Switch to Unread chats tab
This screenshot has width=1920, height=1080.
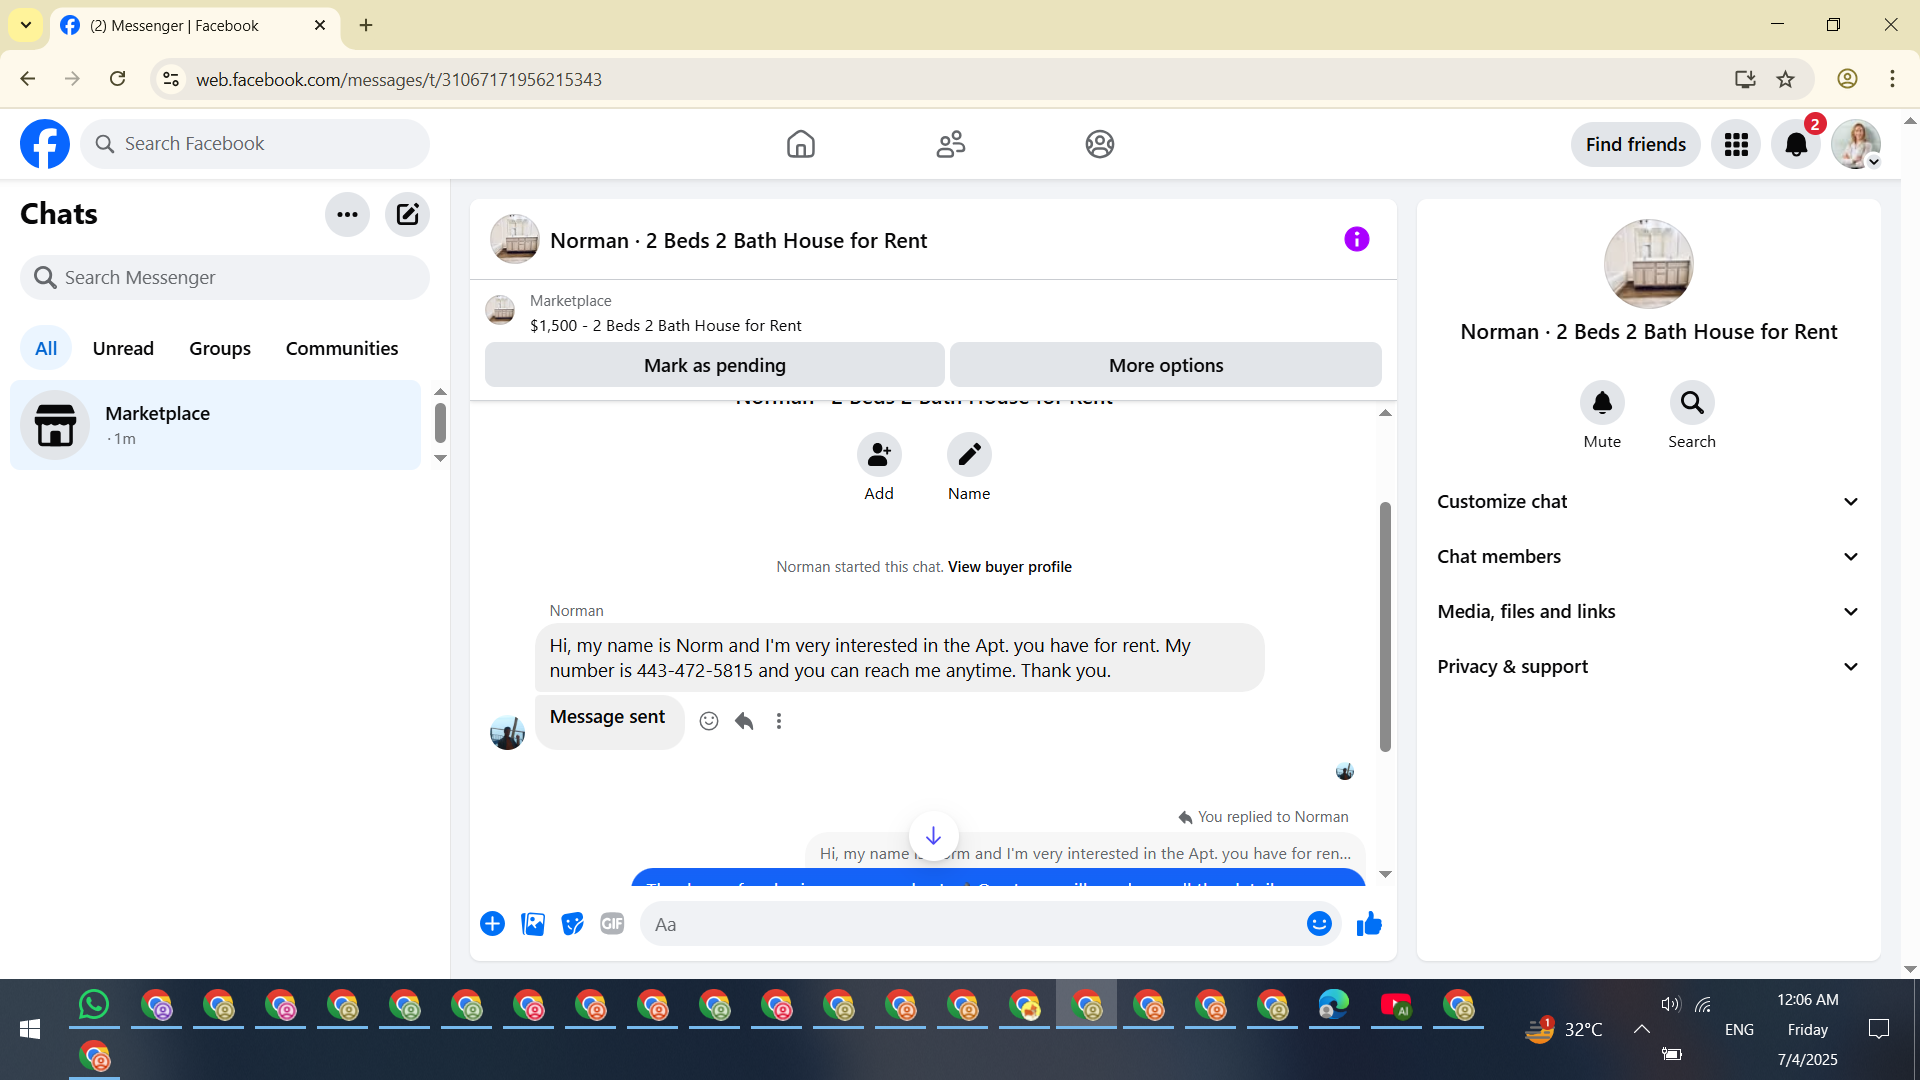(x=123, y=348)
